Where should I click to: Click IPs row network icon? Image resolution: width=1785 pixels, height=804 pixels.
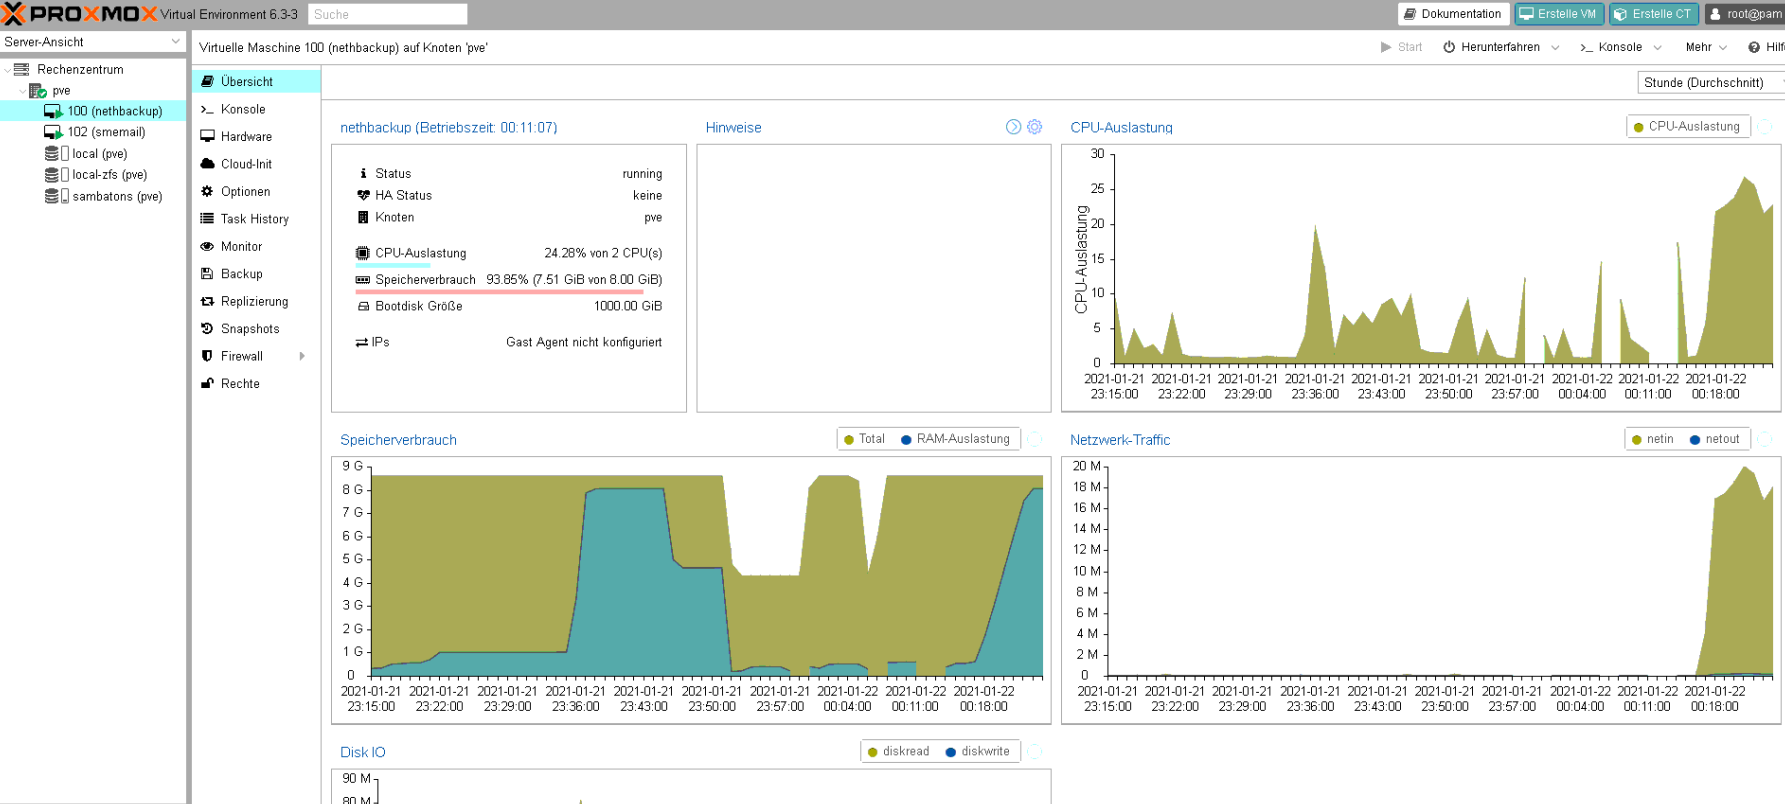click(362, 342)
